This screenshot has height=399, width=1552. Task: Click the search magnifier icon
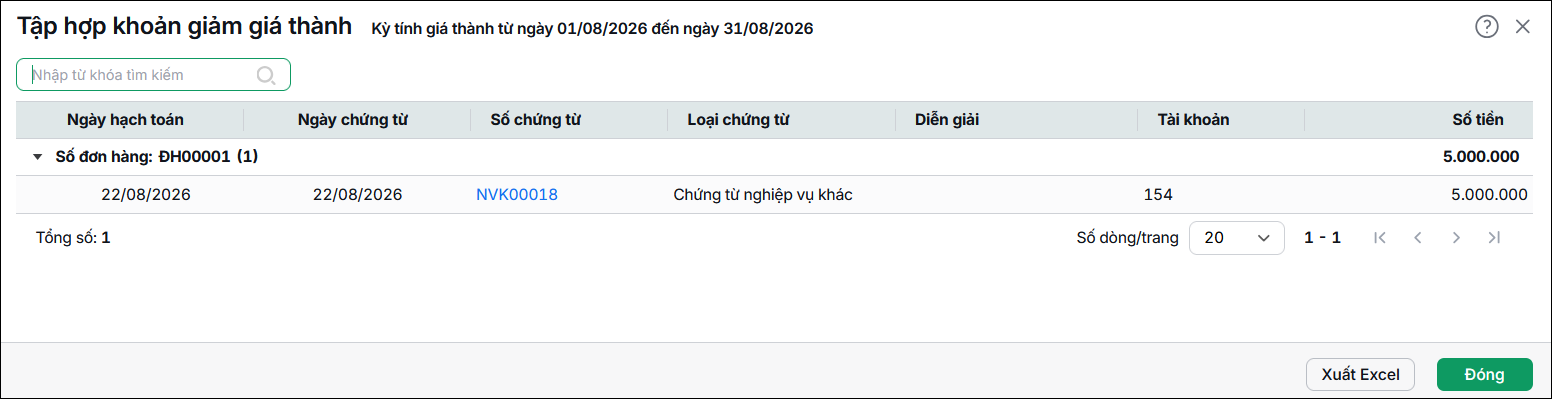266,75
